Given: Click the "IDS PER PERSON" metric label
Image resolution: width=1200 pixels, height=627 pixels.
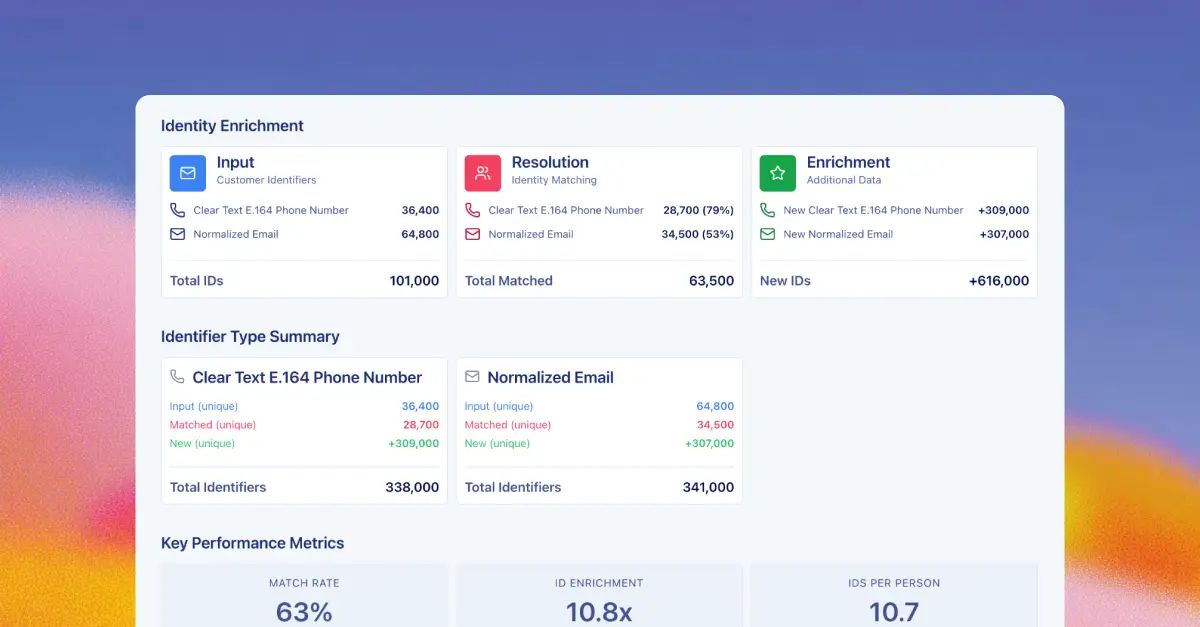Looking at the screenshot, I should (894, 583).
